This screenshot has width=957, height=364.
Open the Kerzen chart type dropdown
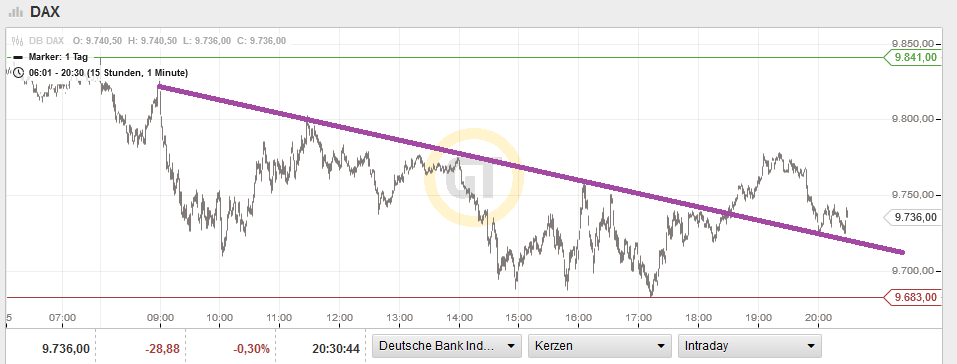(x=599, y=346)
